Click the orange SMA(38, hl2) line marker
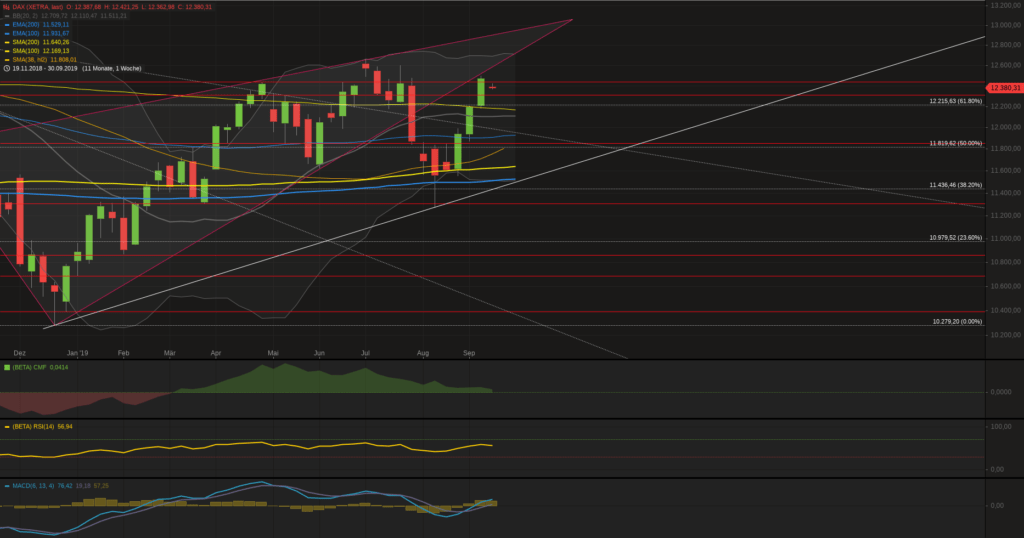The height and width of the screenshot is (538, 1024). [x=6, y=59]
